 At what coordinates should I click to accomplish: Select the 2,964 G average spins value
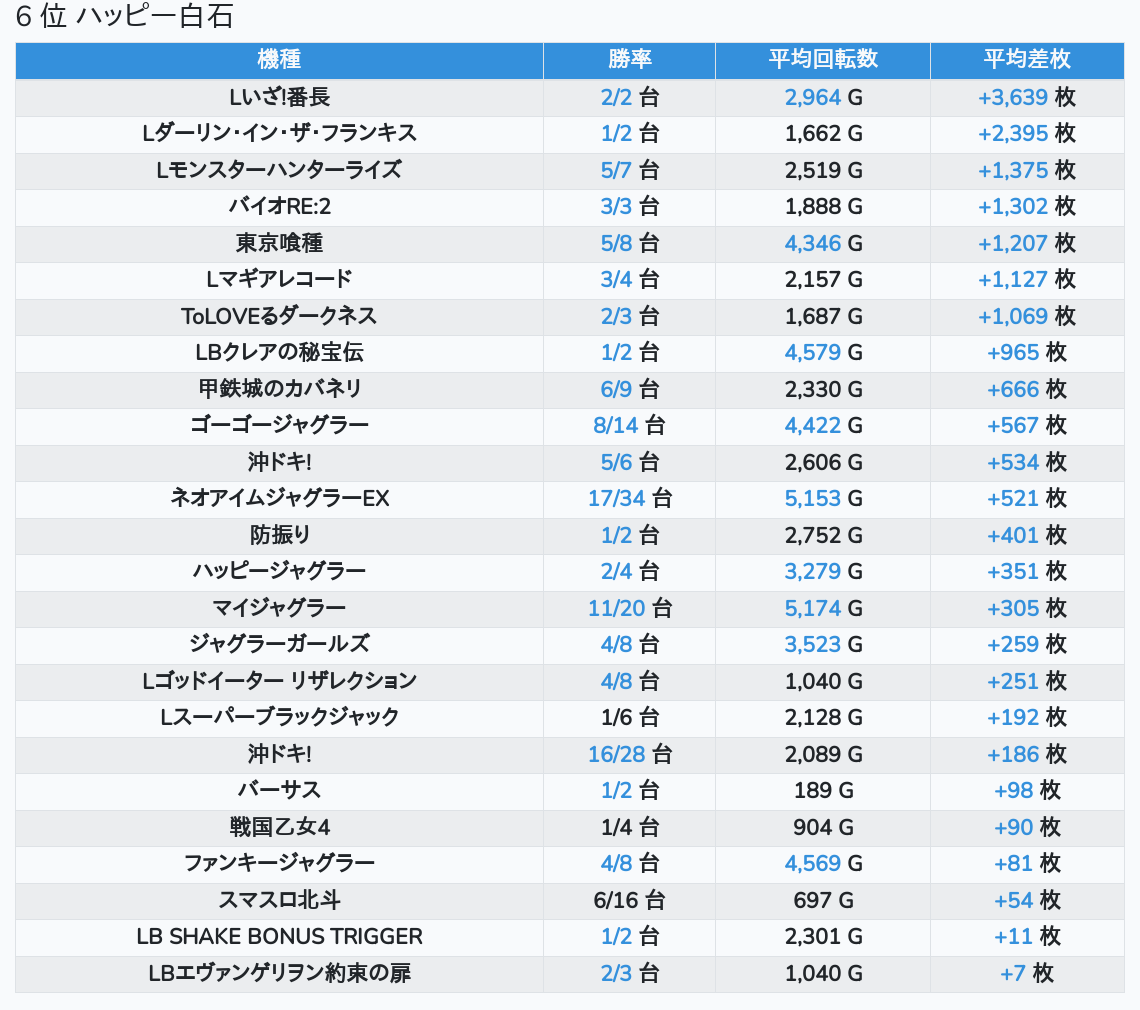pyautogui.click(x=813, y=97)
